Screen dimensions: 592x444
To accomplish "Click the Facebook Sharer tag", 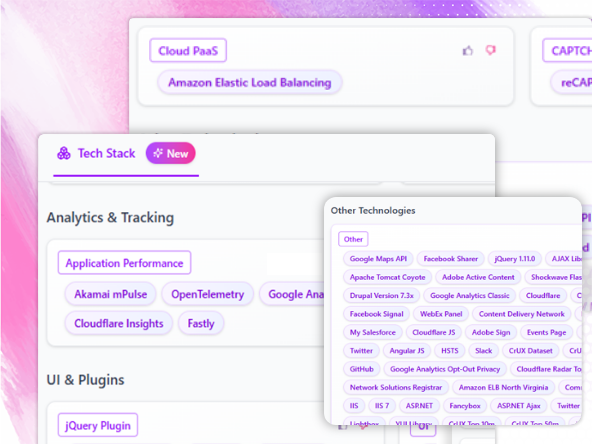I will tap(450, 259).
